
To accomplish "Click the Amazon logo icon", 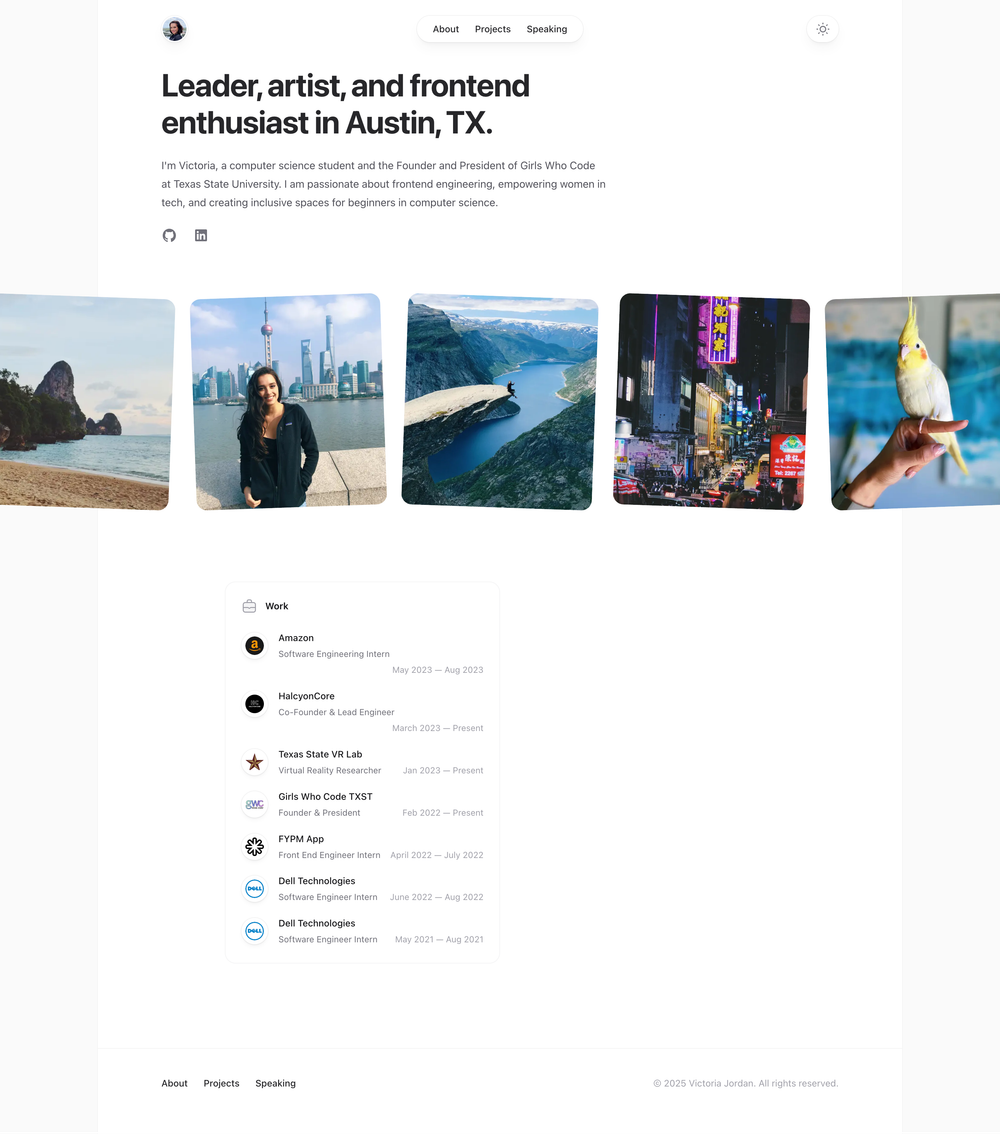I will (255, 645).
